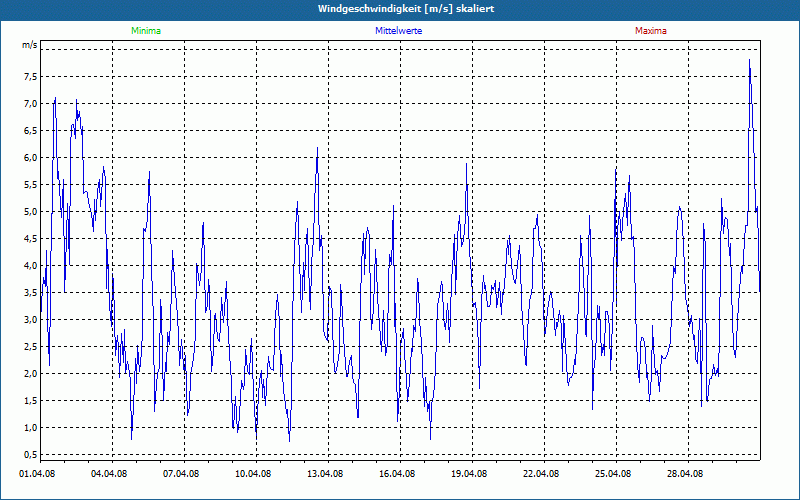Click the 5,5 y-axis value

coord(30,185)
